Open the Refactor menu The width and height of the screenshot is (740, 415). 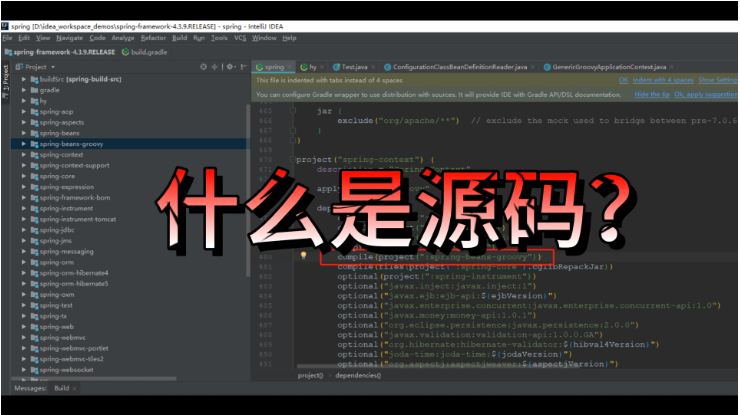pyautogui.click(x=153, y=38)
